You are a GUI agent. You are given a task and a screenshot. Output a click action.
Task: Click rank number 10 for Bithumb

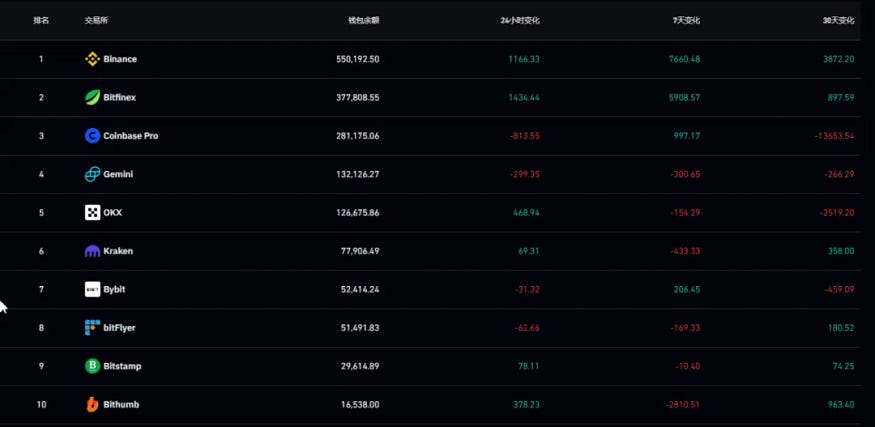[41, 405]
